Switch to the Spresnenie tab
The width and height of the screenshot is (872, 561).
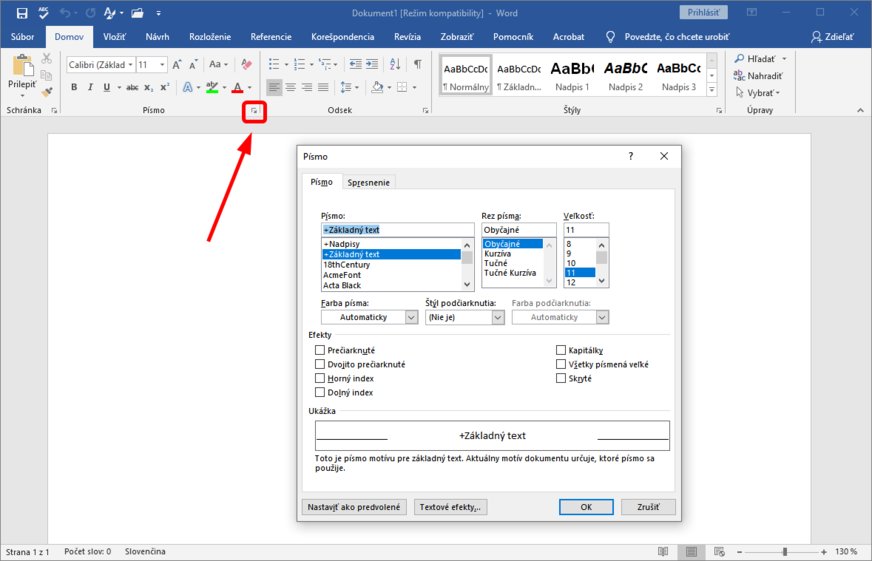pyautogui.click(x=369, y=182)
